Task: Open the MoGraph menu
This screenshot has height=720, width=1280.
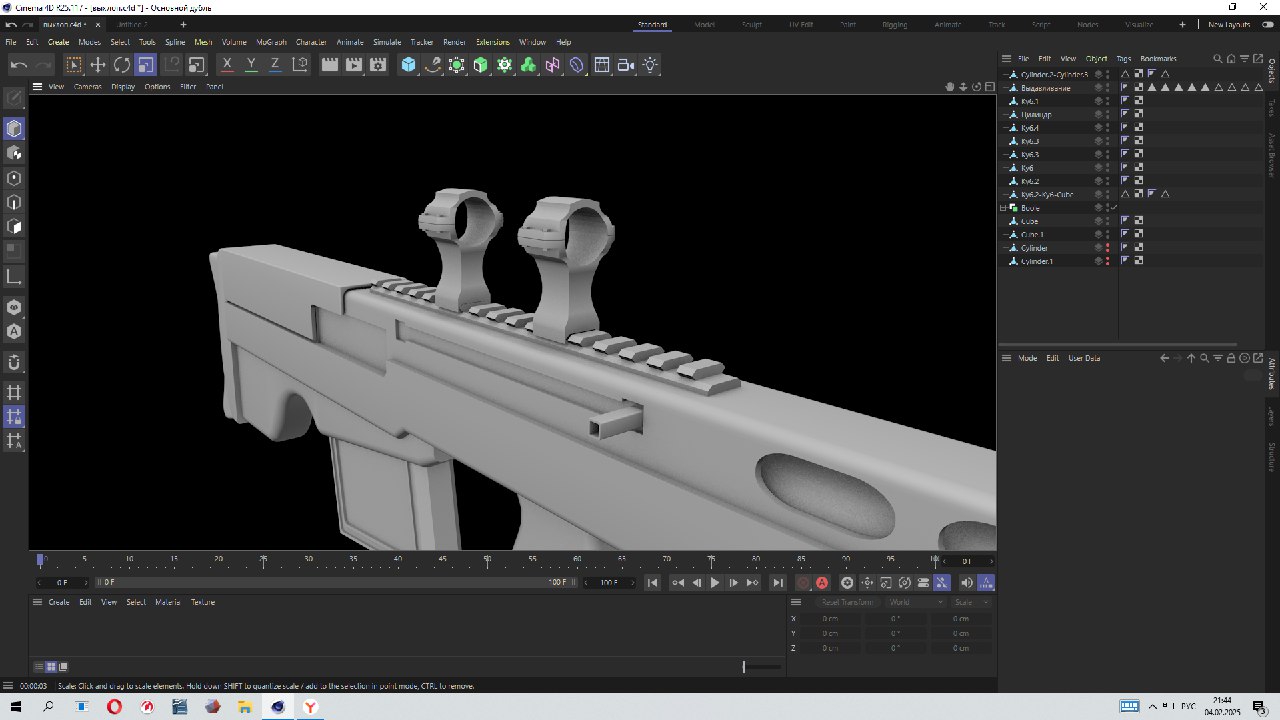Action: click(271, 42)
